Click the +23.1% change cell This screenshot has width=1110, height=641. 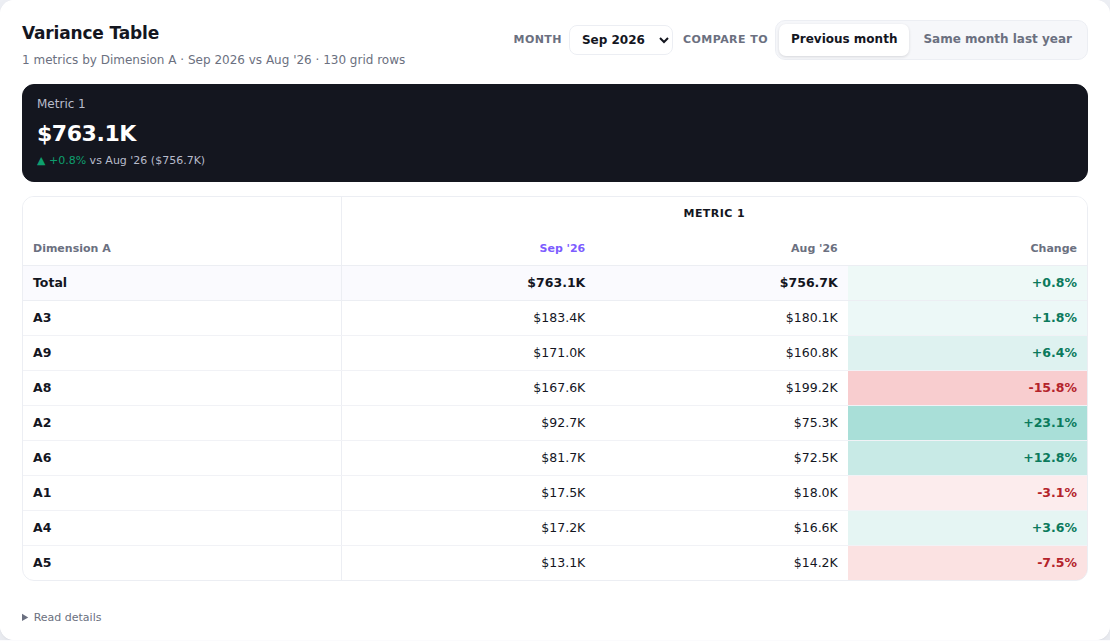tap(968, 423)
